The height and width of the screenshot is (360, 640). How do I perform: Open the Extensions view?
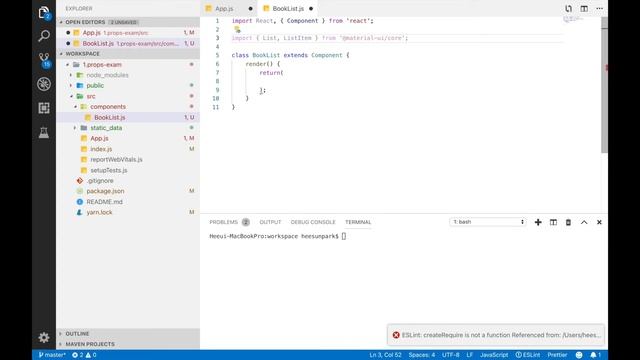coord(44,108)
